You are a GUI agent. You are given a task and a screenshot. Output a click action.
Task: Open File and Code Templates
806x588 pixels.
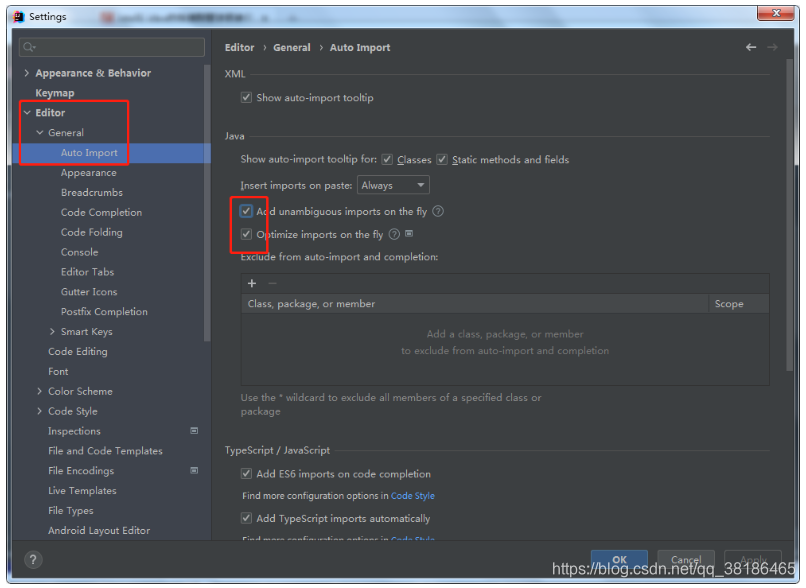click(x=105, y=451)
